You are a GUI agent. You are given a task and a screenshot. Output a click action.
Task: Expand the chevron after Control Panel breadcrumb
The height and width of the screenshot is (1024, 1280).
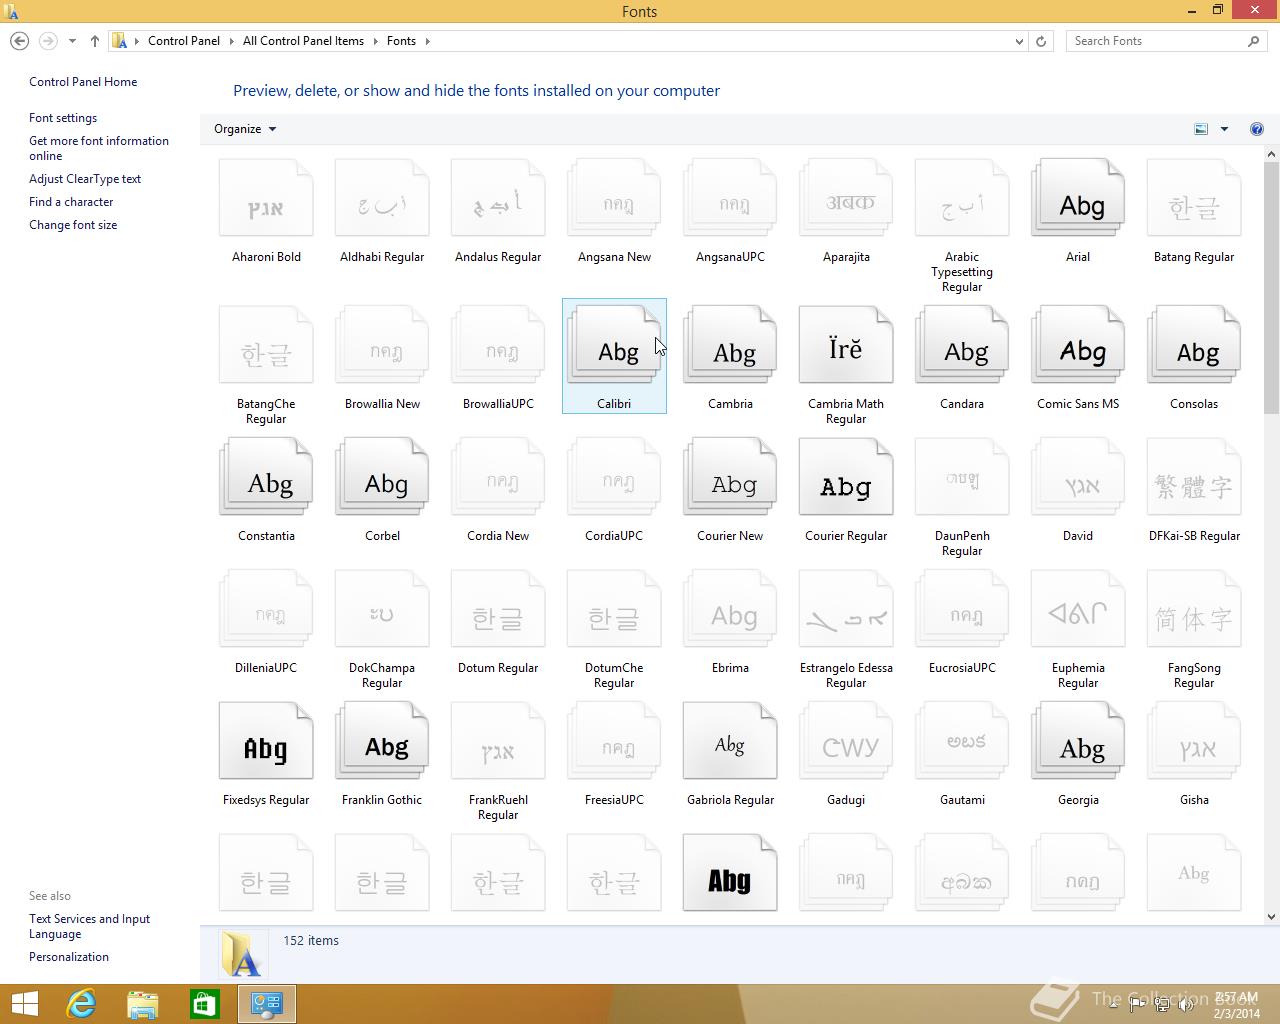tap(231, 41)
